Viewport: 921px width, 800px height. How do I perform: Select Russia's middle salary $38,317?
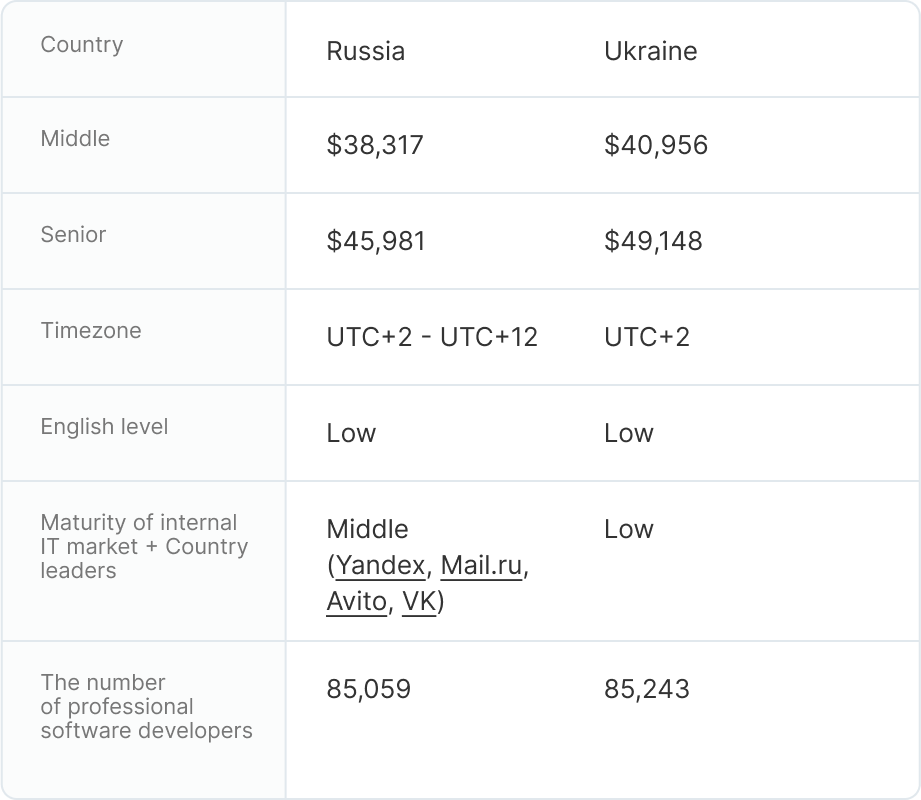click(375, 145)
